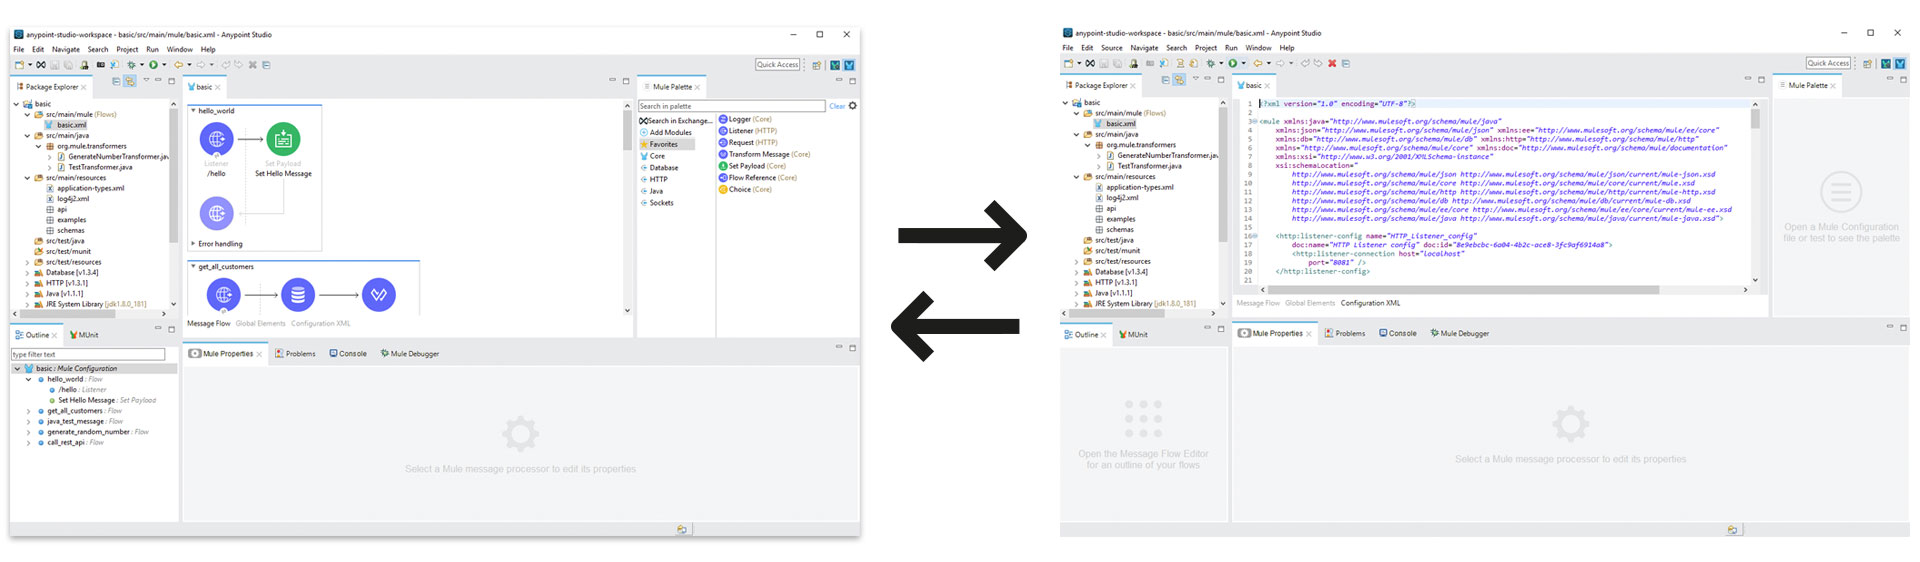Expand Error handling section in hello_world flow
The image size is (1920, 562).
click(193, 244)
